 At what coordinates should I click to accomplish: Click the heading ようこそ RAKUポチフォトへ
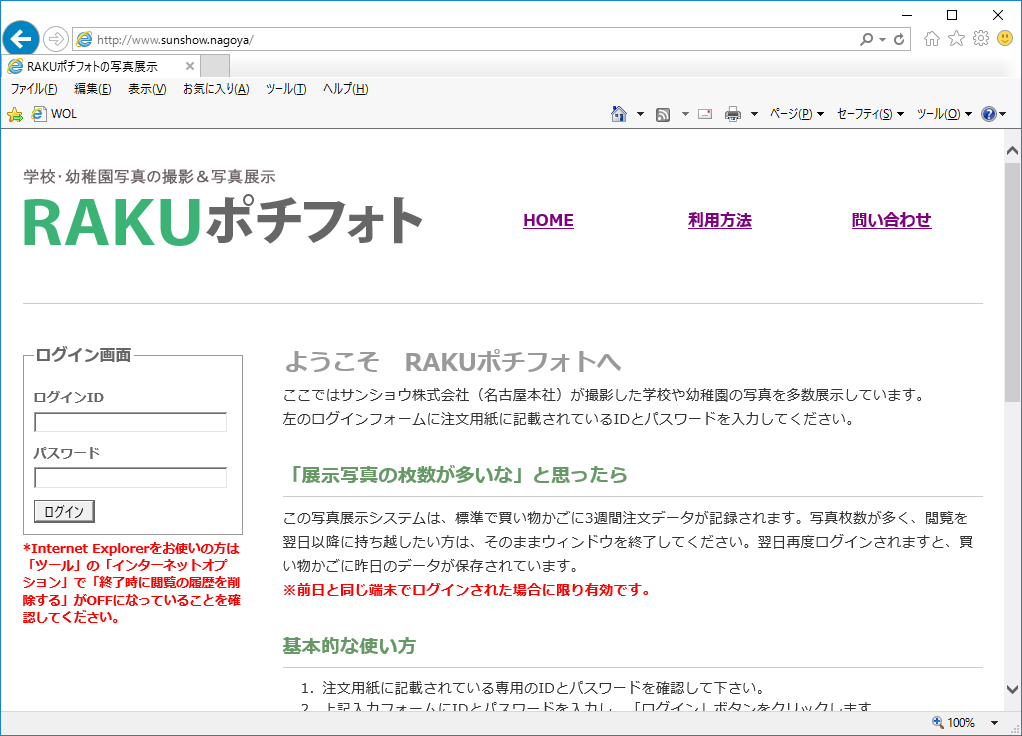click(453, 362)
